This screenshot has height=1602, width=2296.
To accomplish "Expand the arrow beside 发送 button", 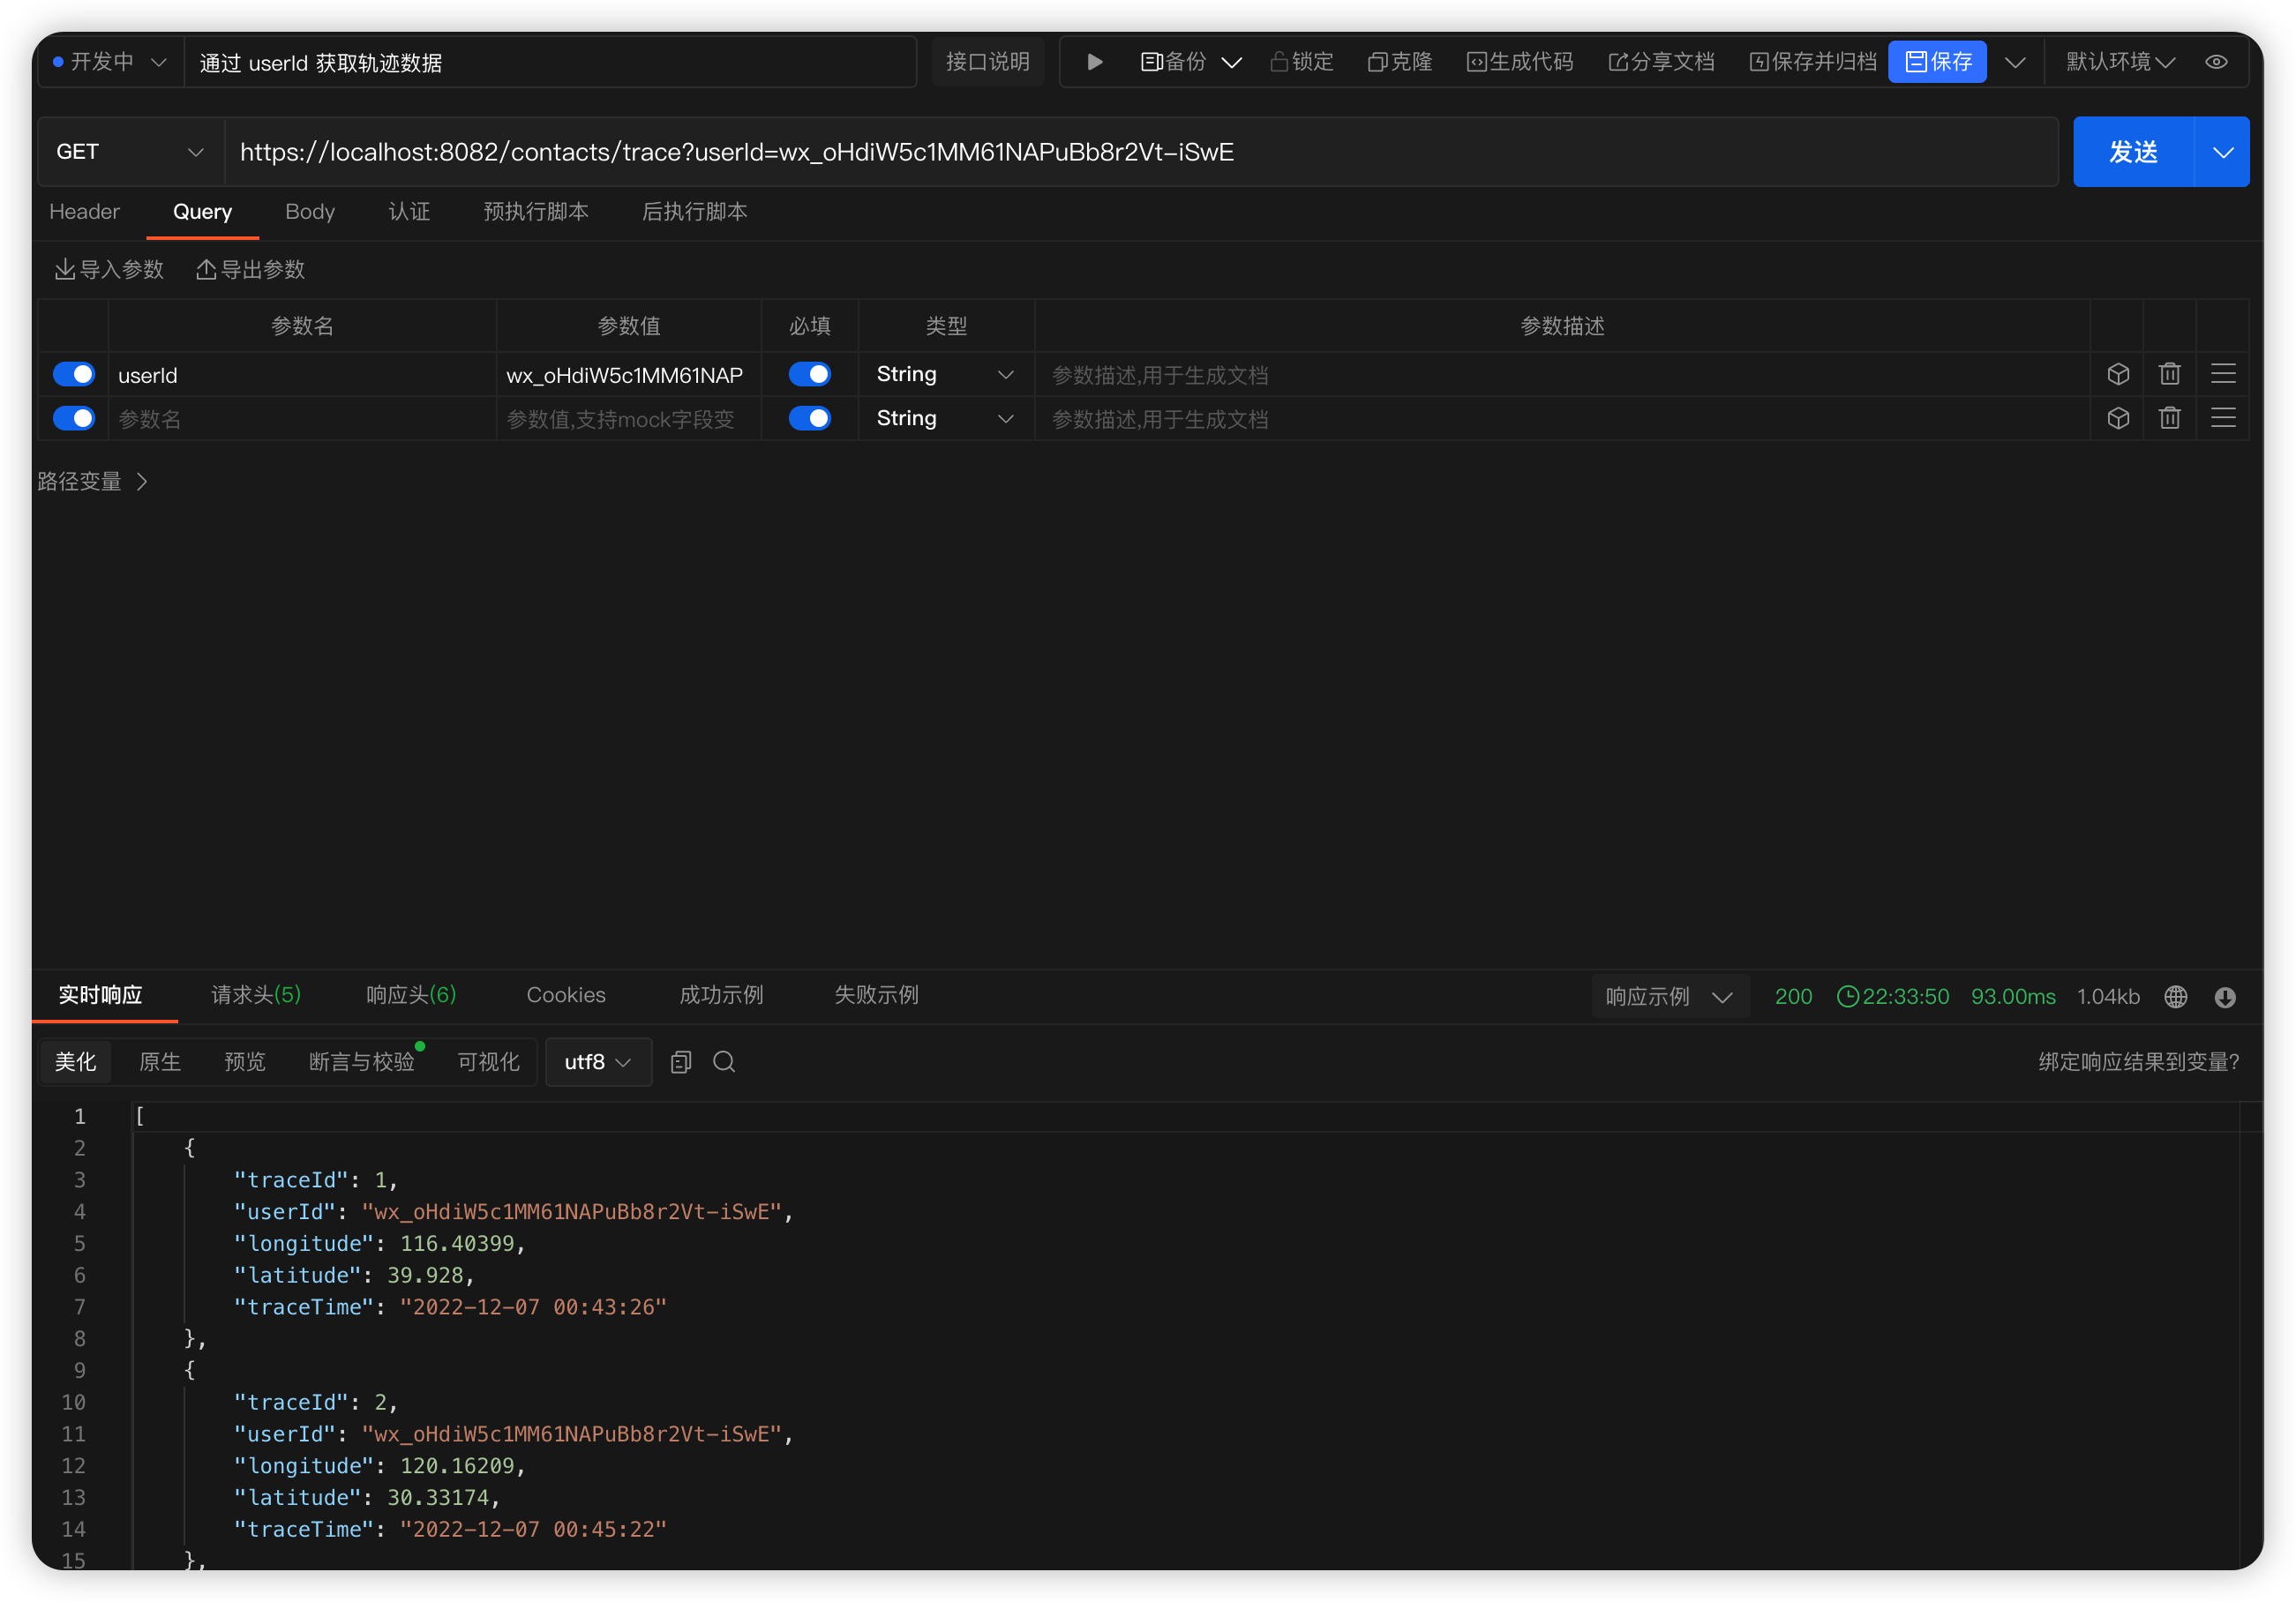I will [x=2222, y=152].
